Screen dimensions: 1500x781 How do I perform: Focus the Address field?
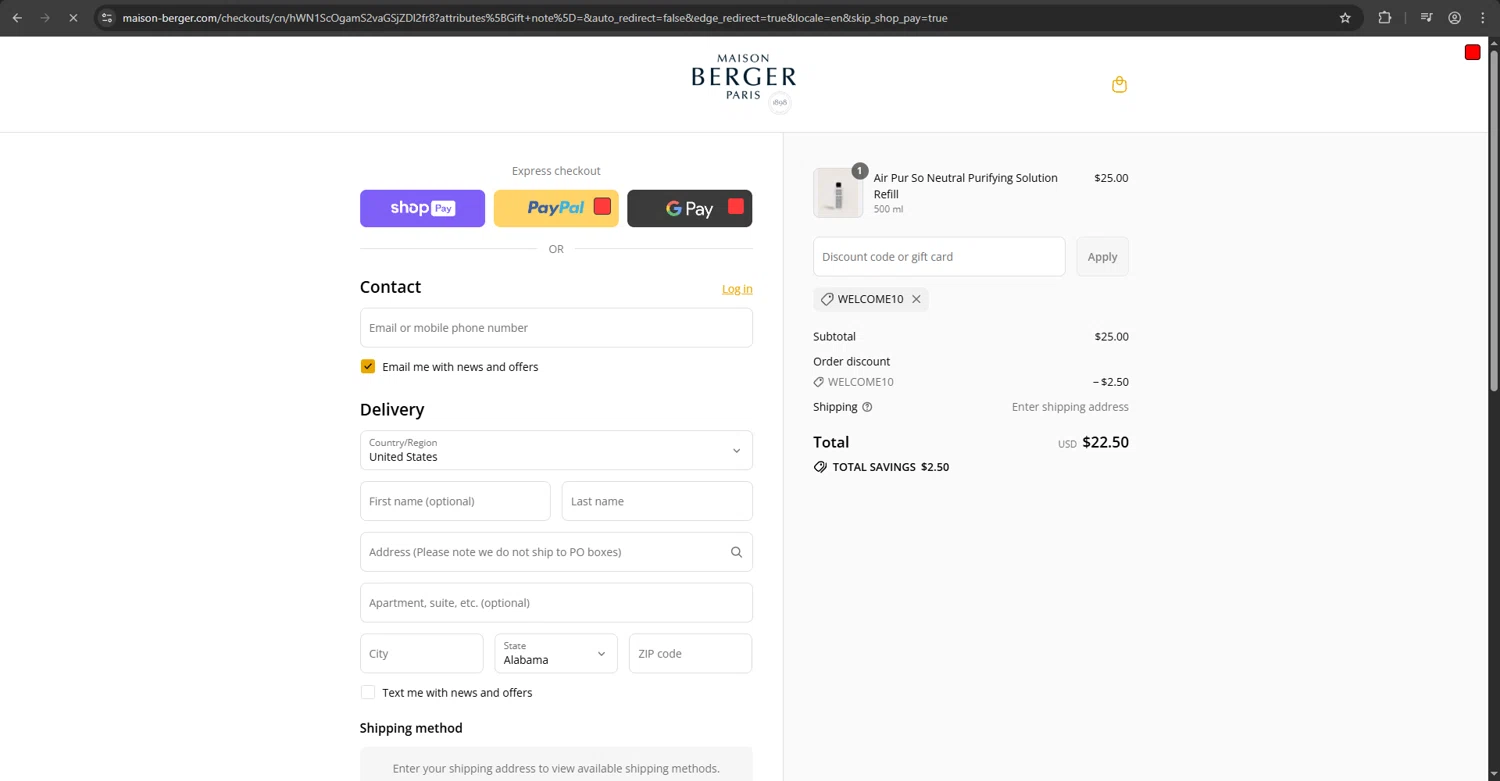[x=556, y=552]
